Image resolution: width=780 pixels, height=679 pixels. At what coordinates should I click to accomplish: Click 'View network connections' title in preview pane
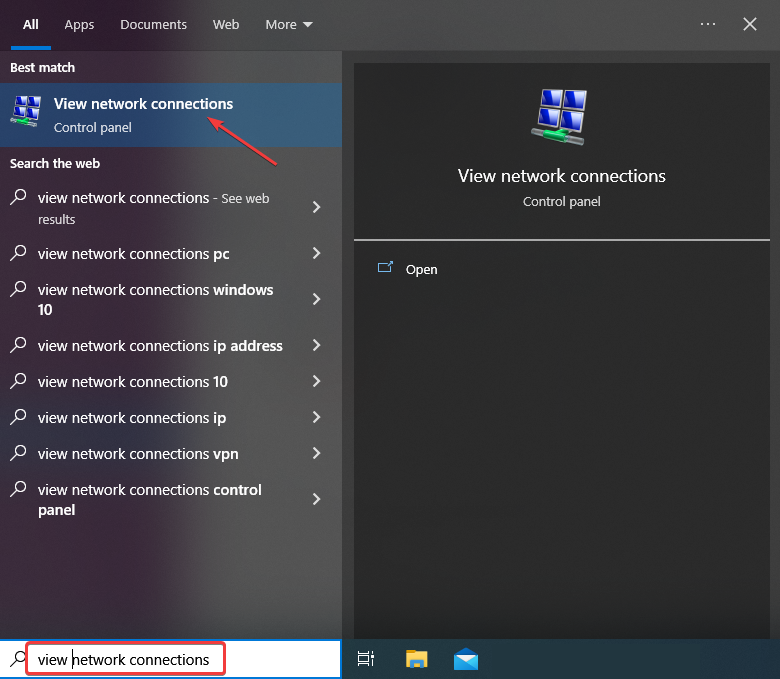[x=562, y=176]
